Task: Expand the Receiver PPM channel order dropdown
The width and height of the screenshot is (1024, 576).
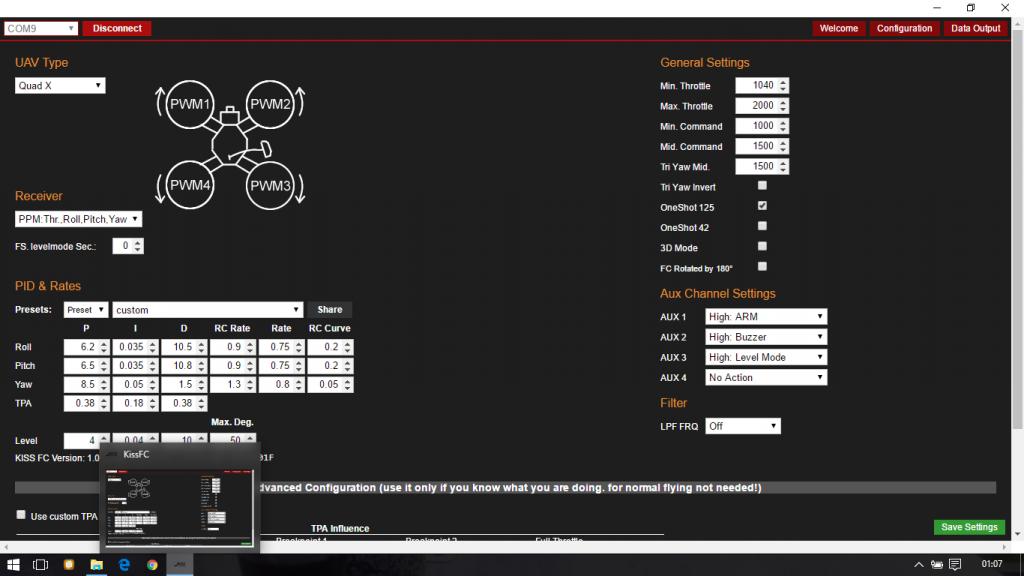Action: [x=79, y=219]
